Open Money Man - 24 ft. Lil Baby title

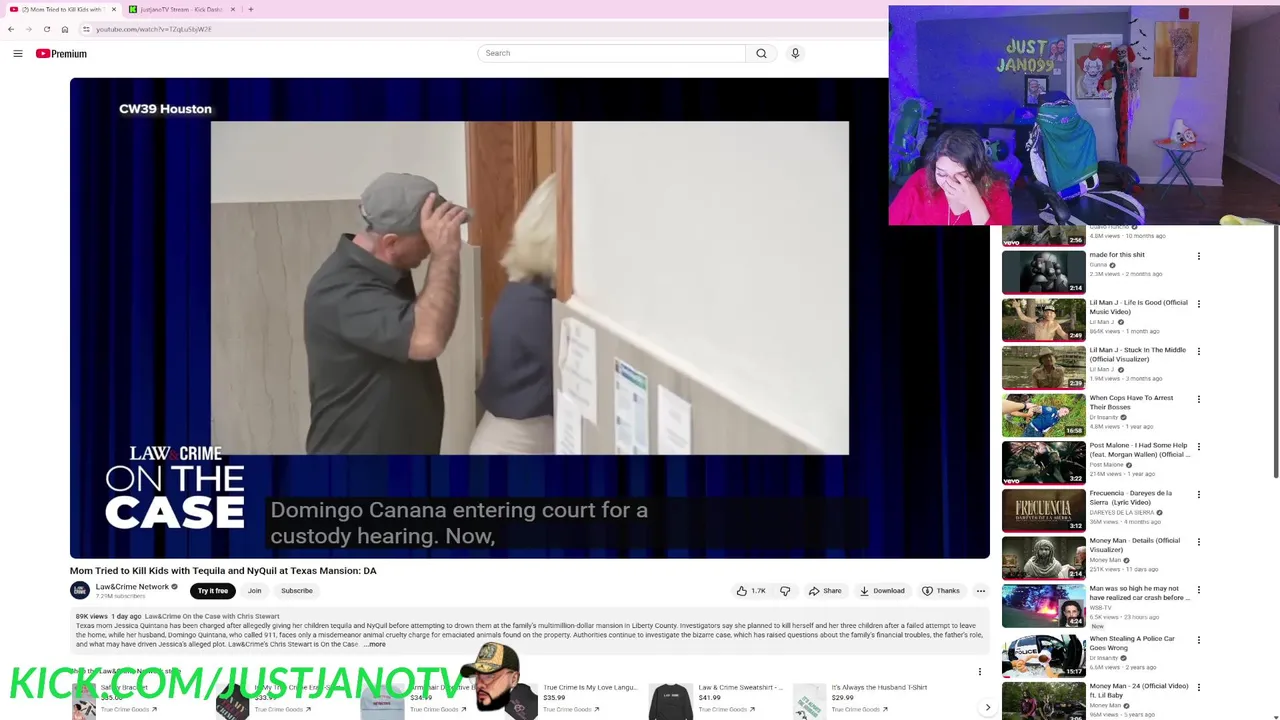(x=1139, y=691)
